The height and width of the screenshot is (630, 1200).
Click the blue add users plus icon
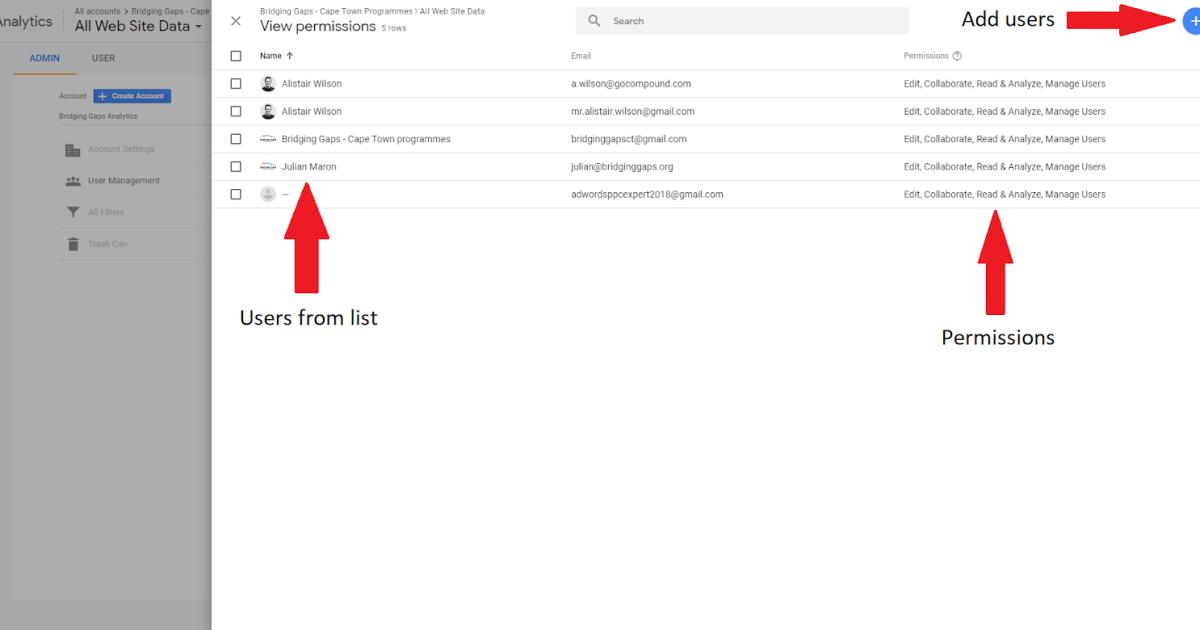(x=1192, y=19)
